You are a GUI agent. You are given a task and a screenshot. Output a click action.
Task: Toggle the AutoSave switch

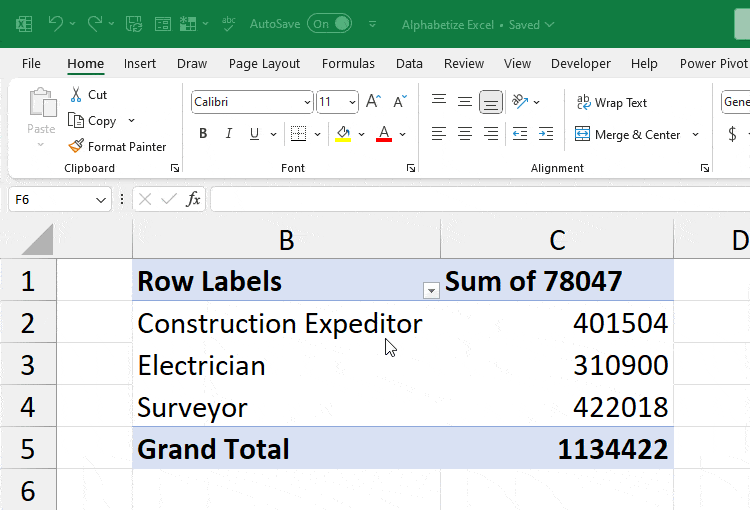[x=330, y=23]
